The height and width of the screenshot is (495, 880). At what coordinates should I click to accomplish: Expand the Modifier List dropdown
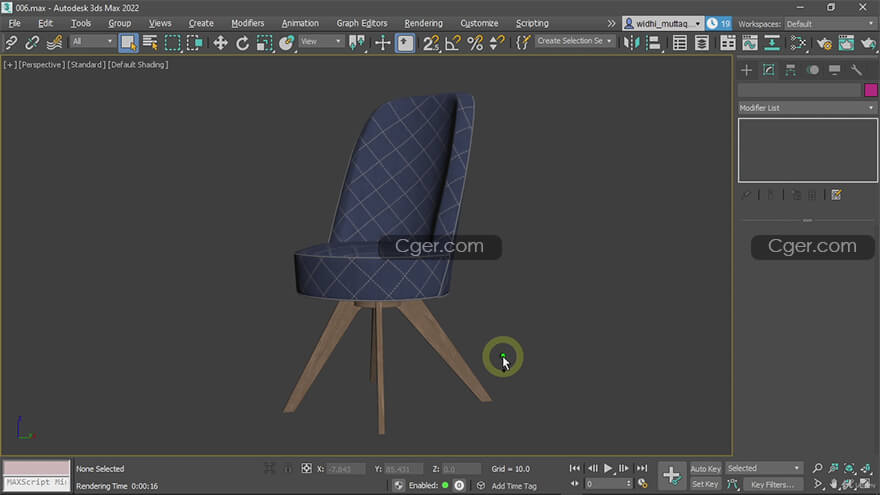tap(807, 108)
